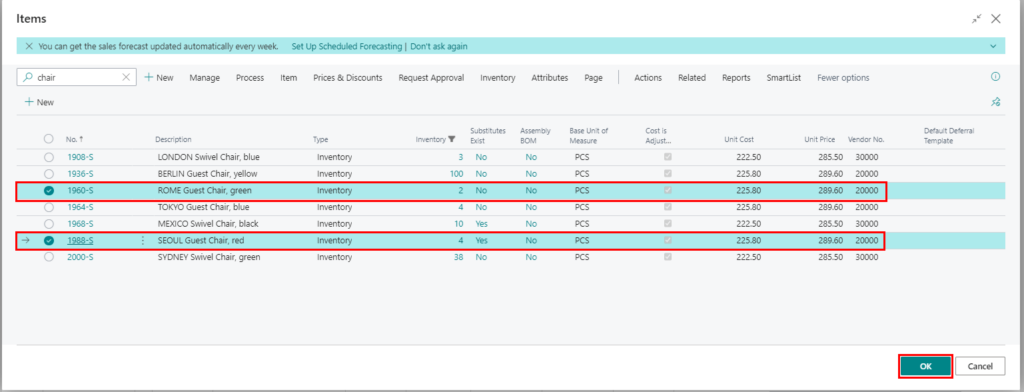Toggle the select-all rows circle

click(48, 139)
